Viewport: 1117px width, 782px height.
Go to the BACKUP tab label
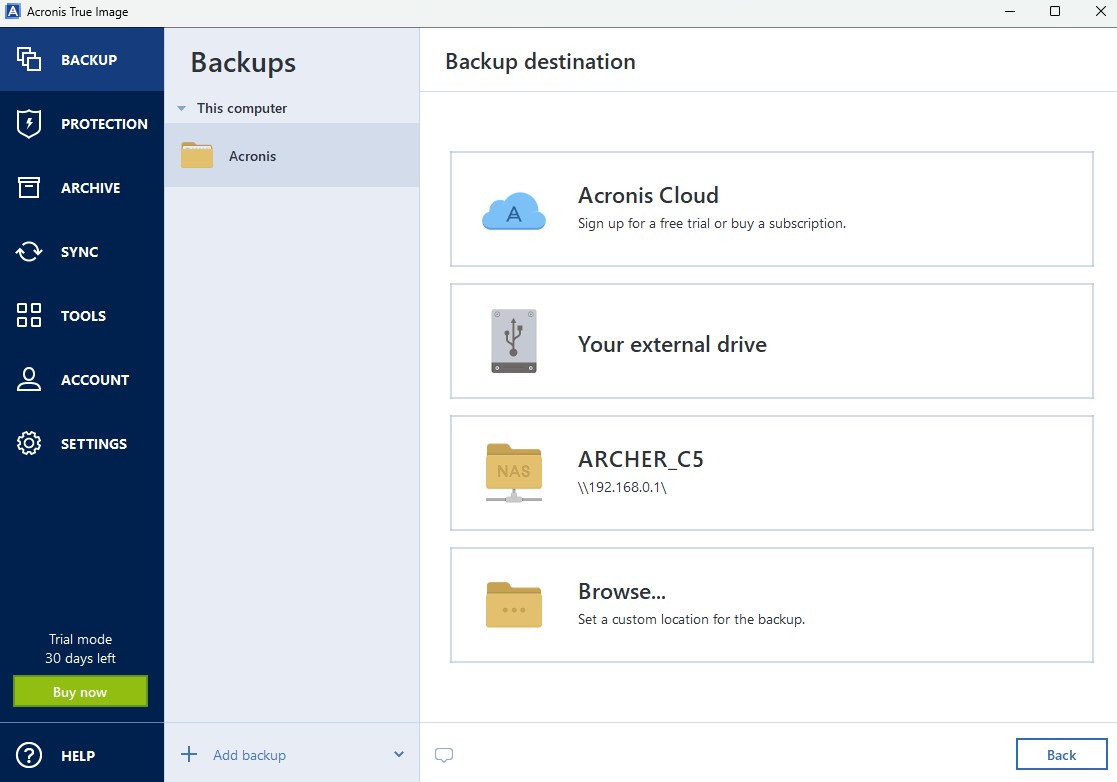point(89,60)
